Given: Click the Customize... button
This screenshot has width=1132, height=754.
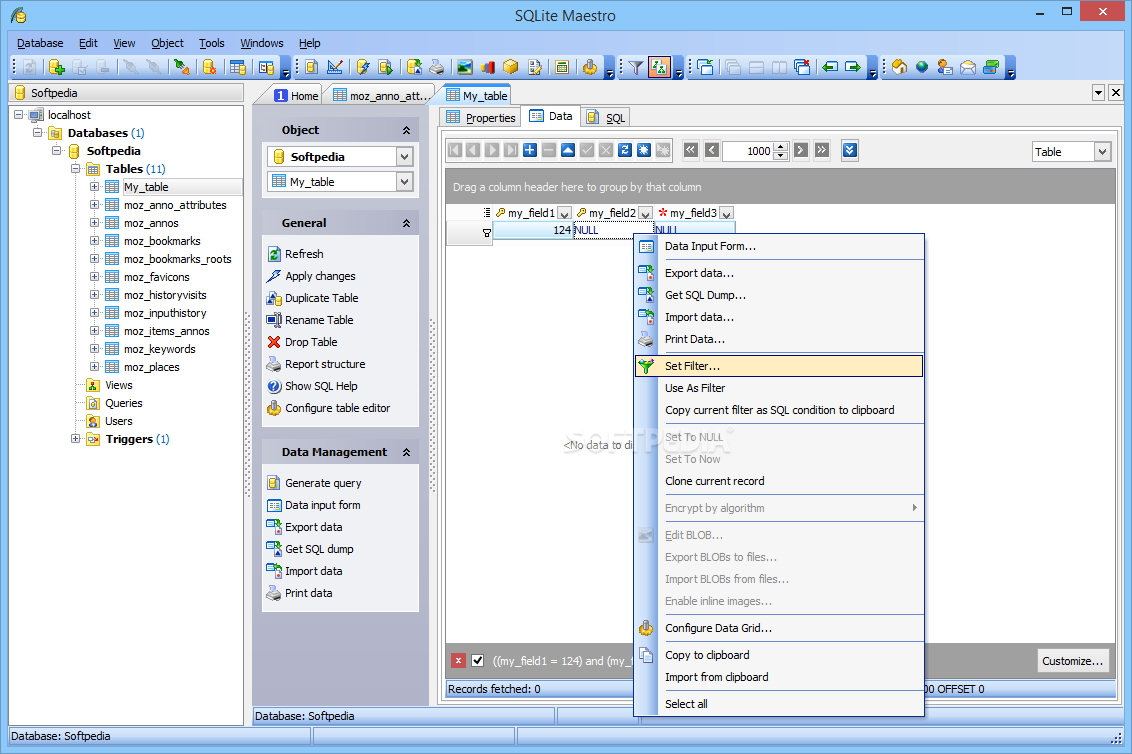Looking at the screenshot, I should click(1072, 661).
